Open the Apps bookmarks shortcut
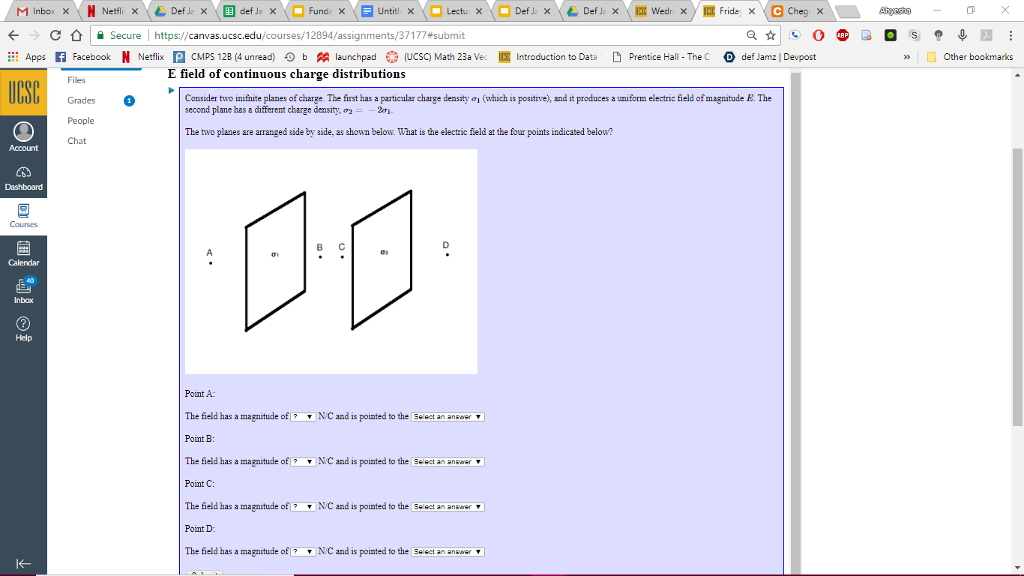 coord(27,57)
